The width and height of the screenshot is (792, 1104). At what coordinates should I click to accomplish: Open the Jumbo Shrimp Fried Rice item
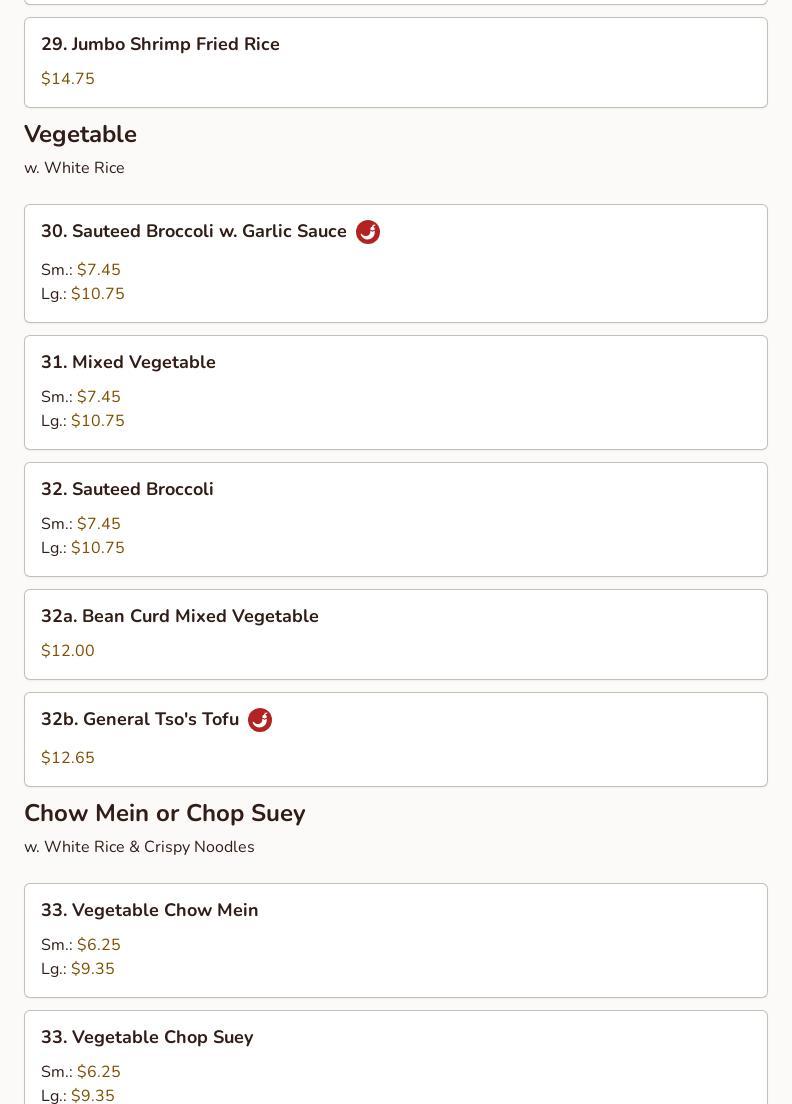(x=160, y=45)
